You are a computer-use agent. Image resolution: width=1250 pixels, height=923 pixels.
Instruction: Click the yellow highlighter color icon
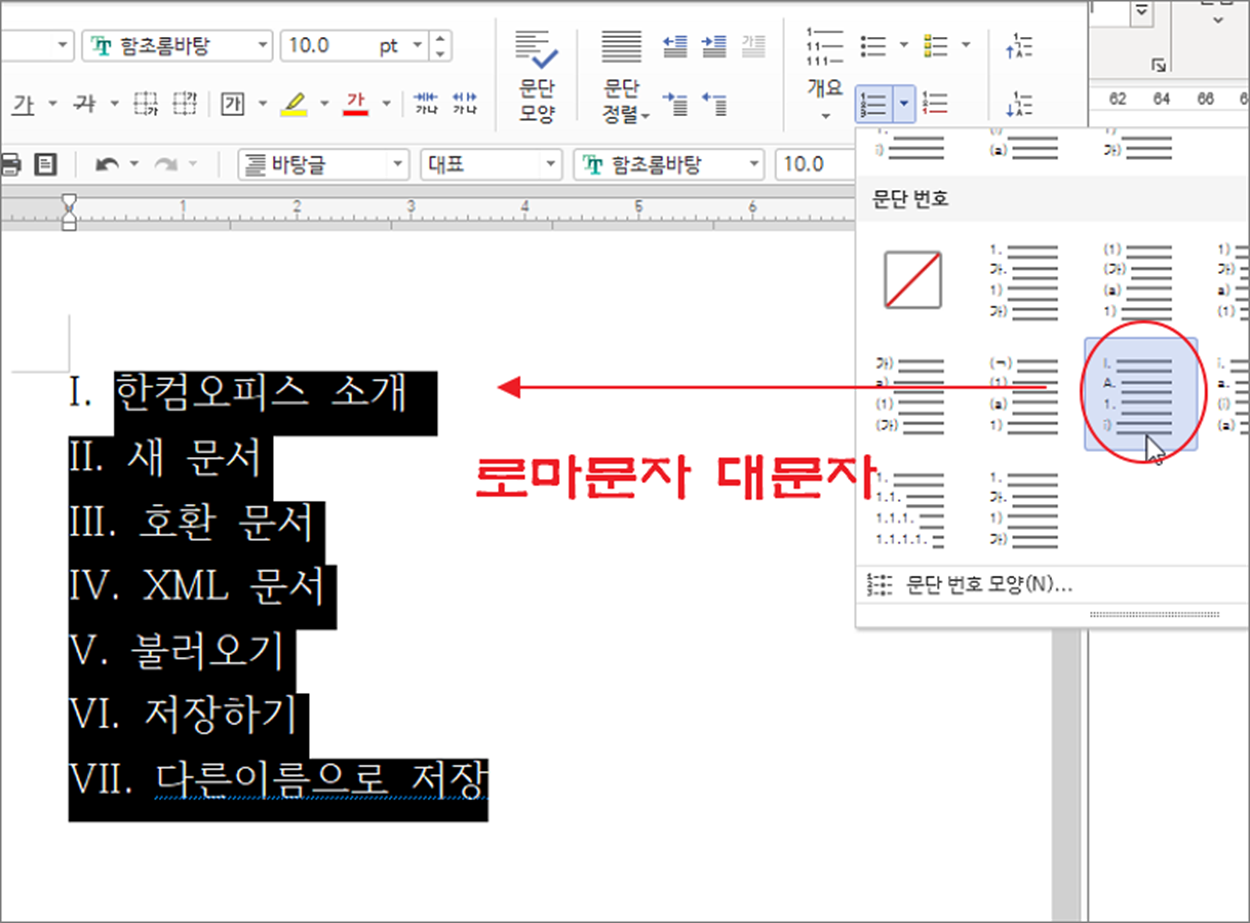point(294,103)
